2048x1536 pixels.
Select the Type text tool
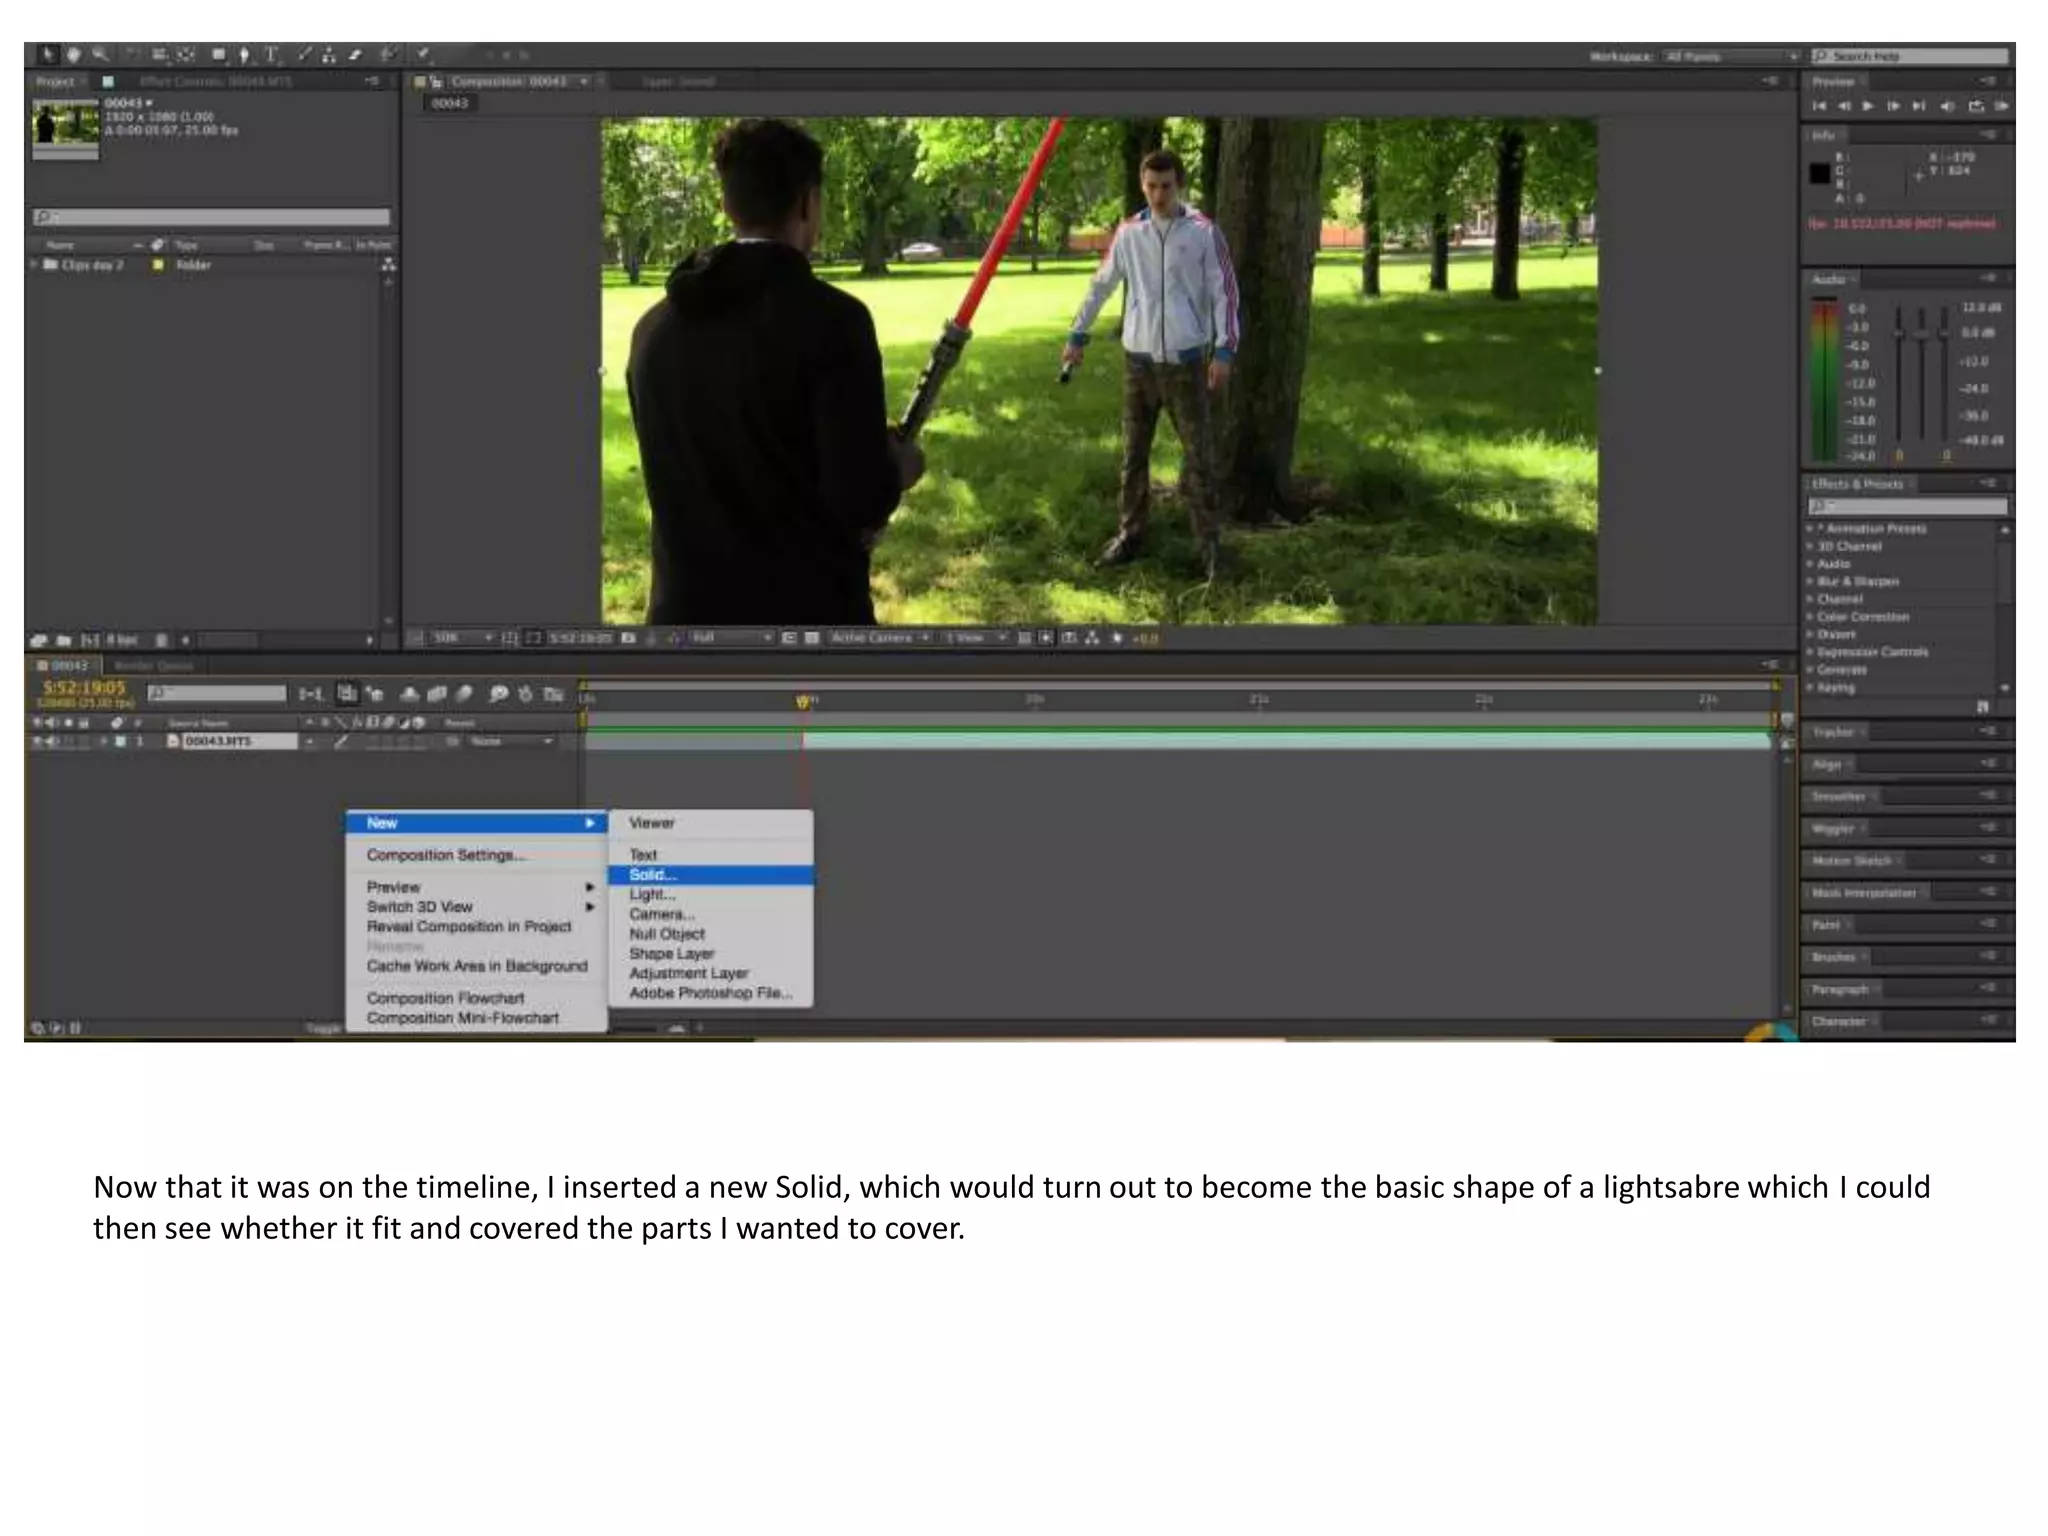pyautogui.click(x=271, y=55)
